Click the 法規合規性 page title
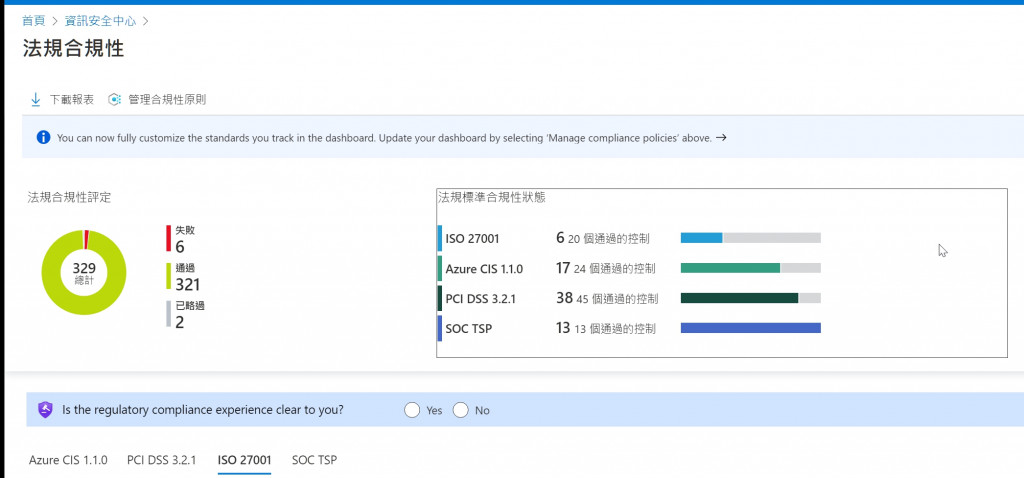 [x=73, y=48]
